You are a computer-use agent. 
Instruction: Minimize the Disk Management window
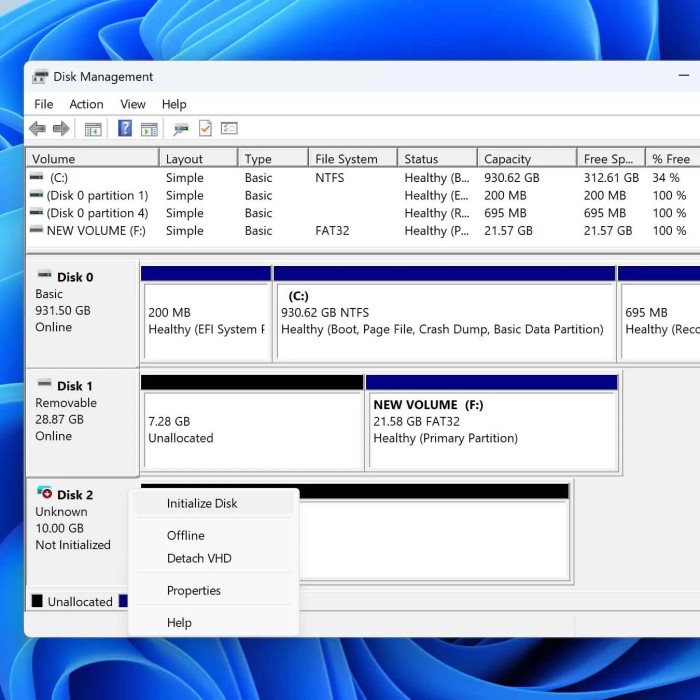[x=683, y=76]
